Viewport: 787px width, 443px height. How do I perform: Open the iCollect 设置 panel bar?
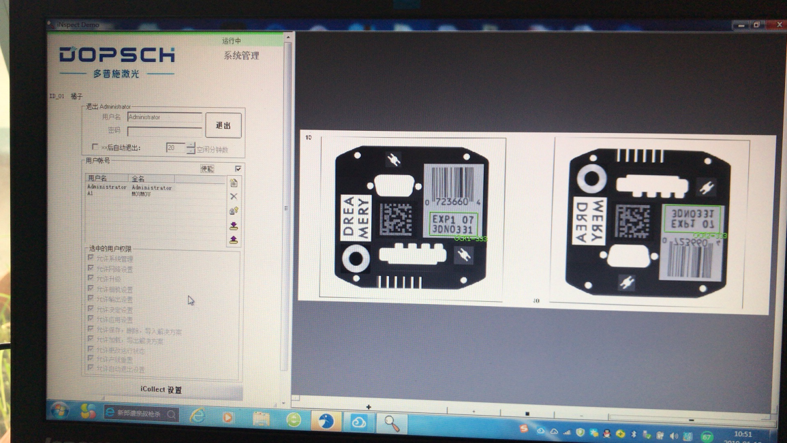[161, 390]
